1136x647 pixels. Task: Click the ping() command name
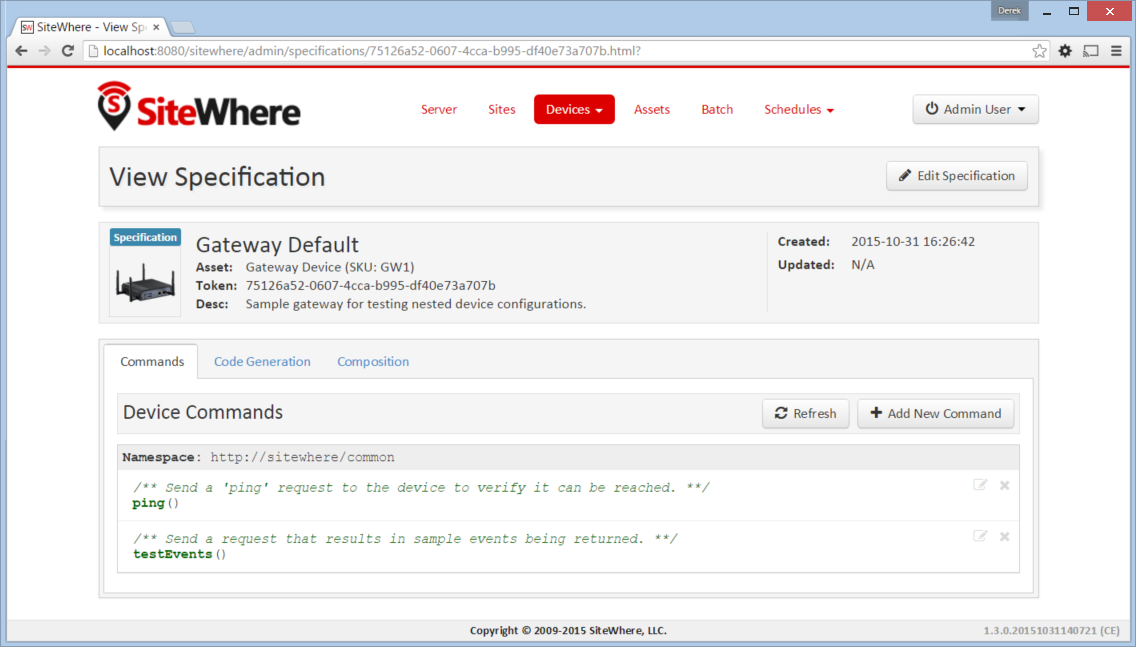(155, 504)
